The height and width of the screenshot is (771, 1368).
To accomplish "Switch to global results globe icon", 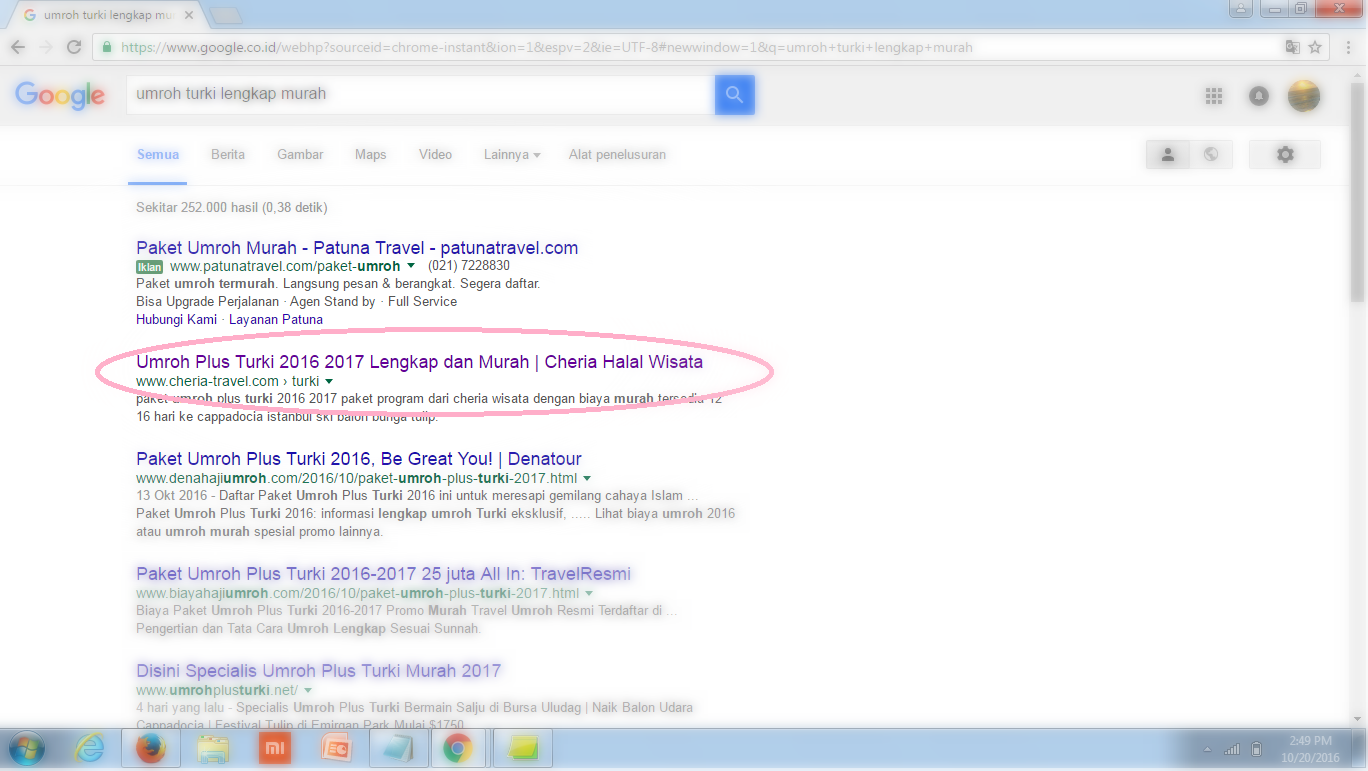I will [1211, 155].
